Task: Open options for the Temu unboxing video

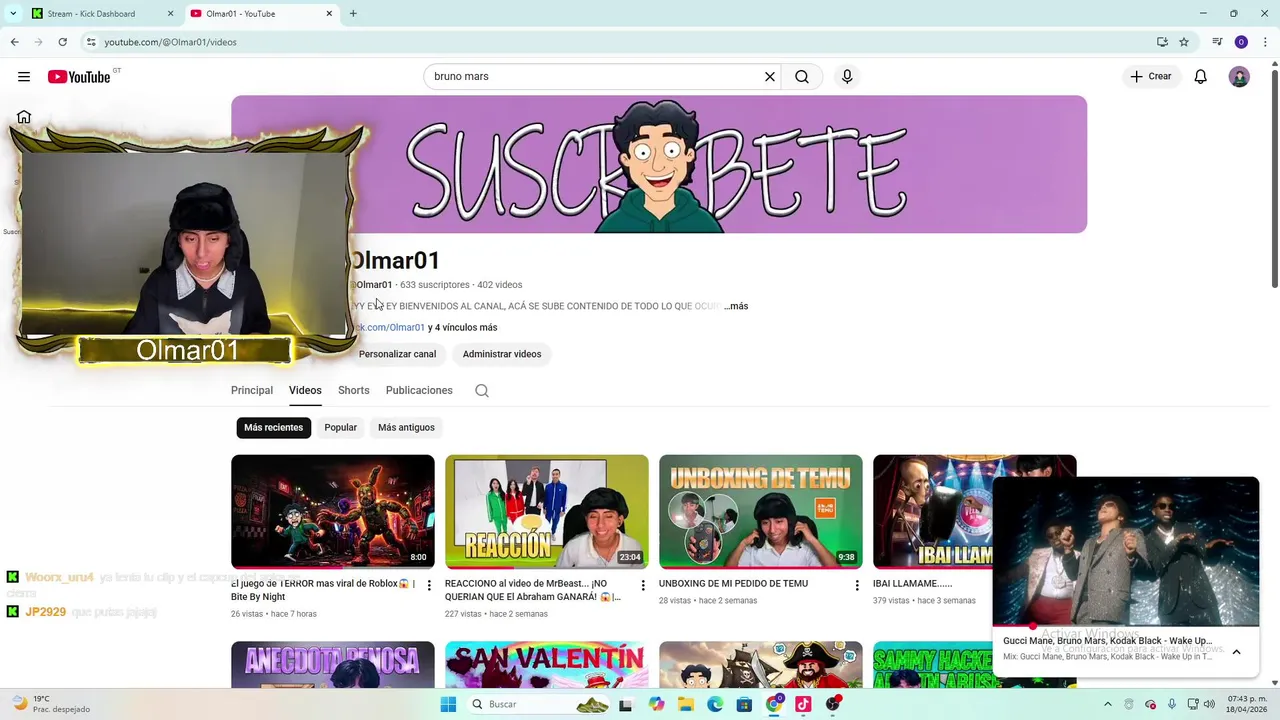Action: [x=857, y=585]
